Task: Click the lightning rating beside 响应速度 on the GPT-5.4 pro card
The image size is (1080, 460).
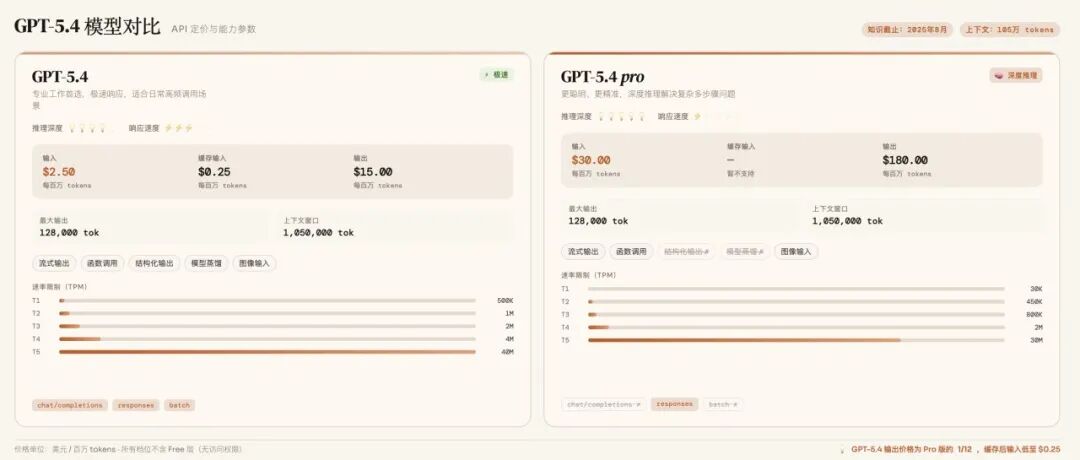Action: [715, 116]
